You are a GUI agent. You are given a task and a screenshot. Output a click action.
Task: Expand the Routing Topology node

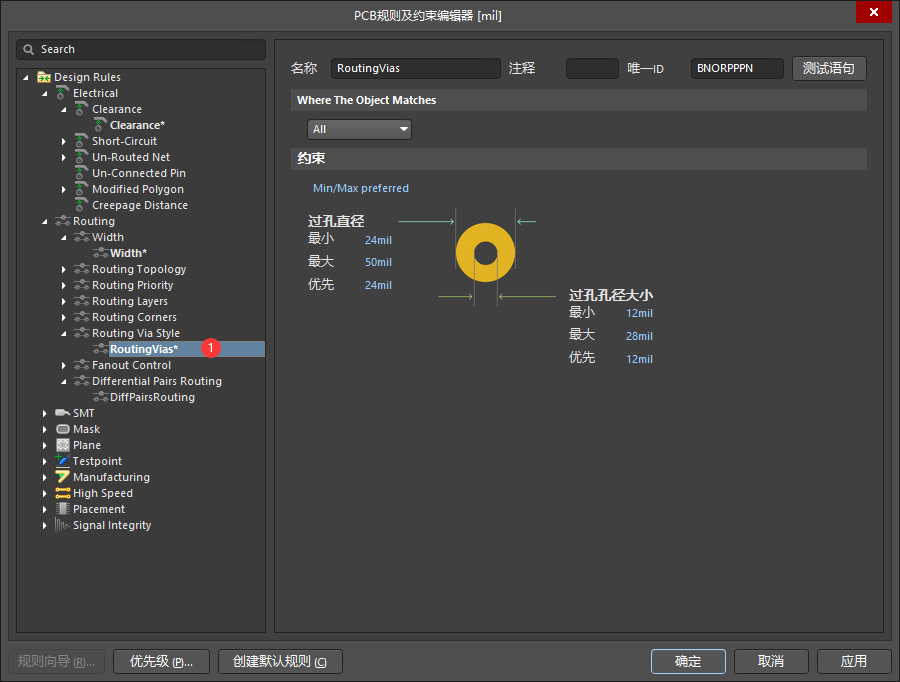[64, 269]
